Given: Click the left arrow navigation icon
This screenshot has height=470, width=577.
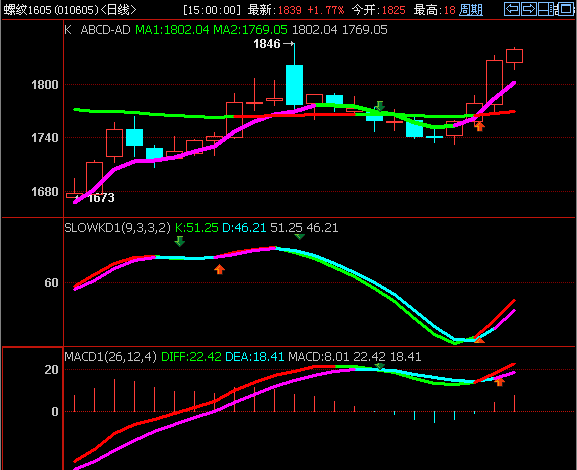Looking at the screenshot, I should click(512, 9).
